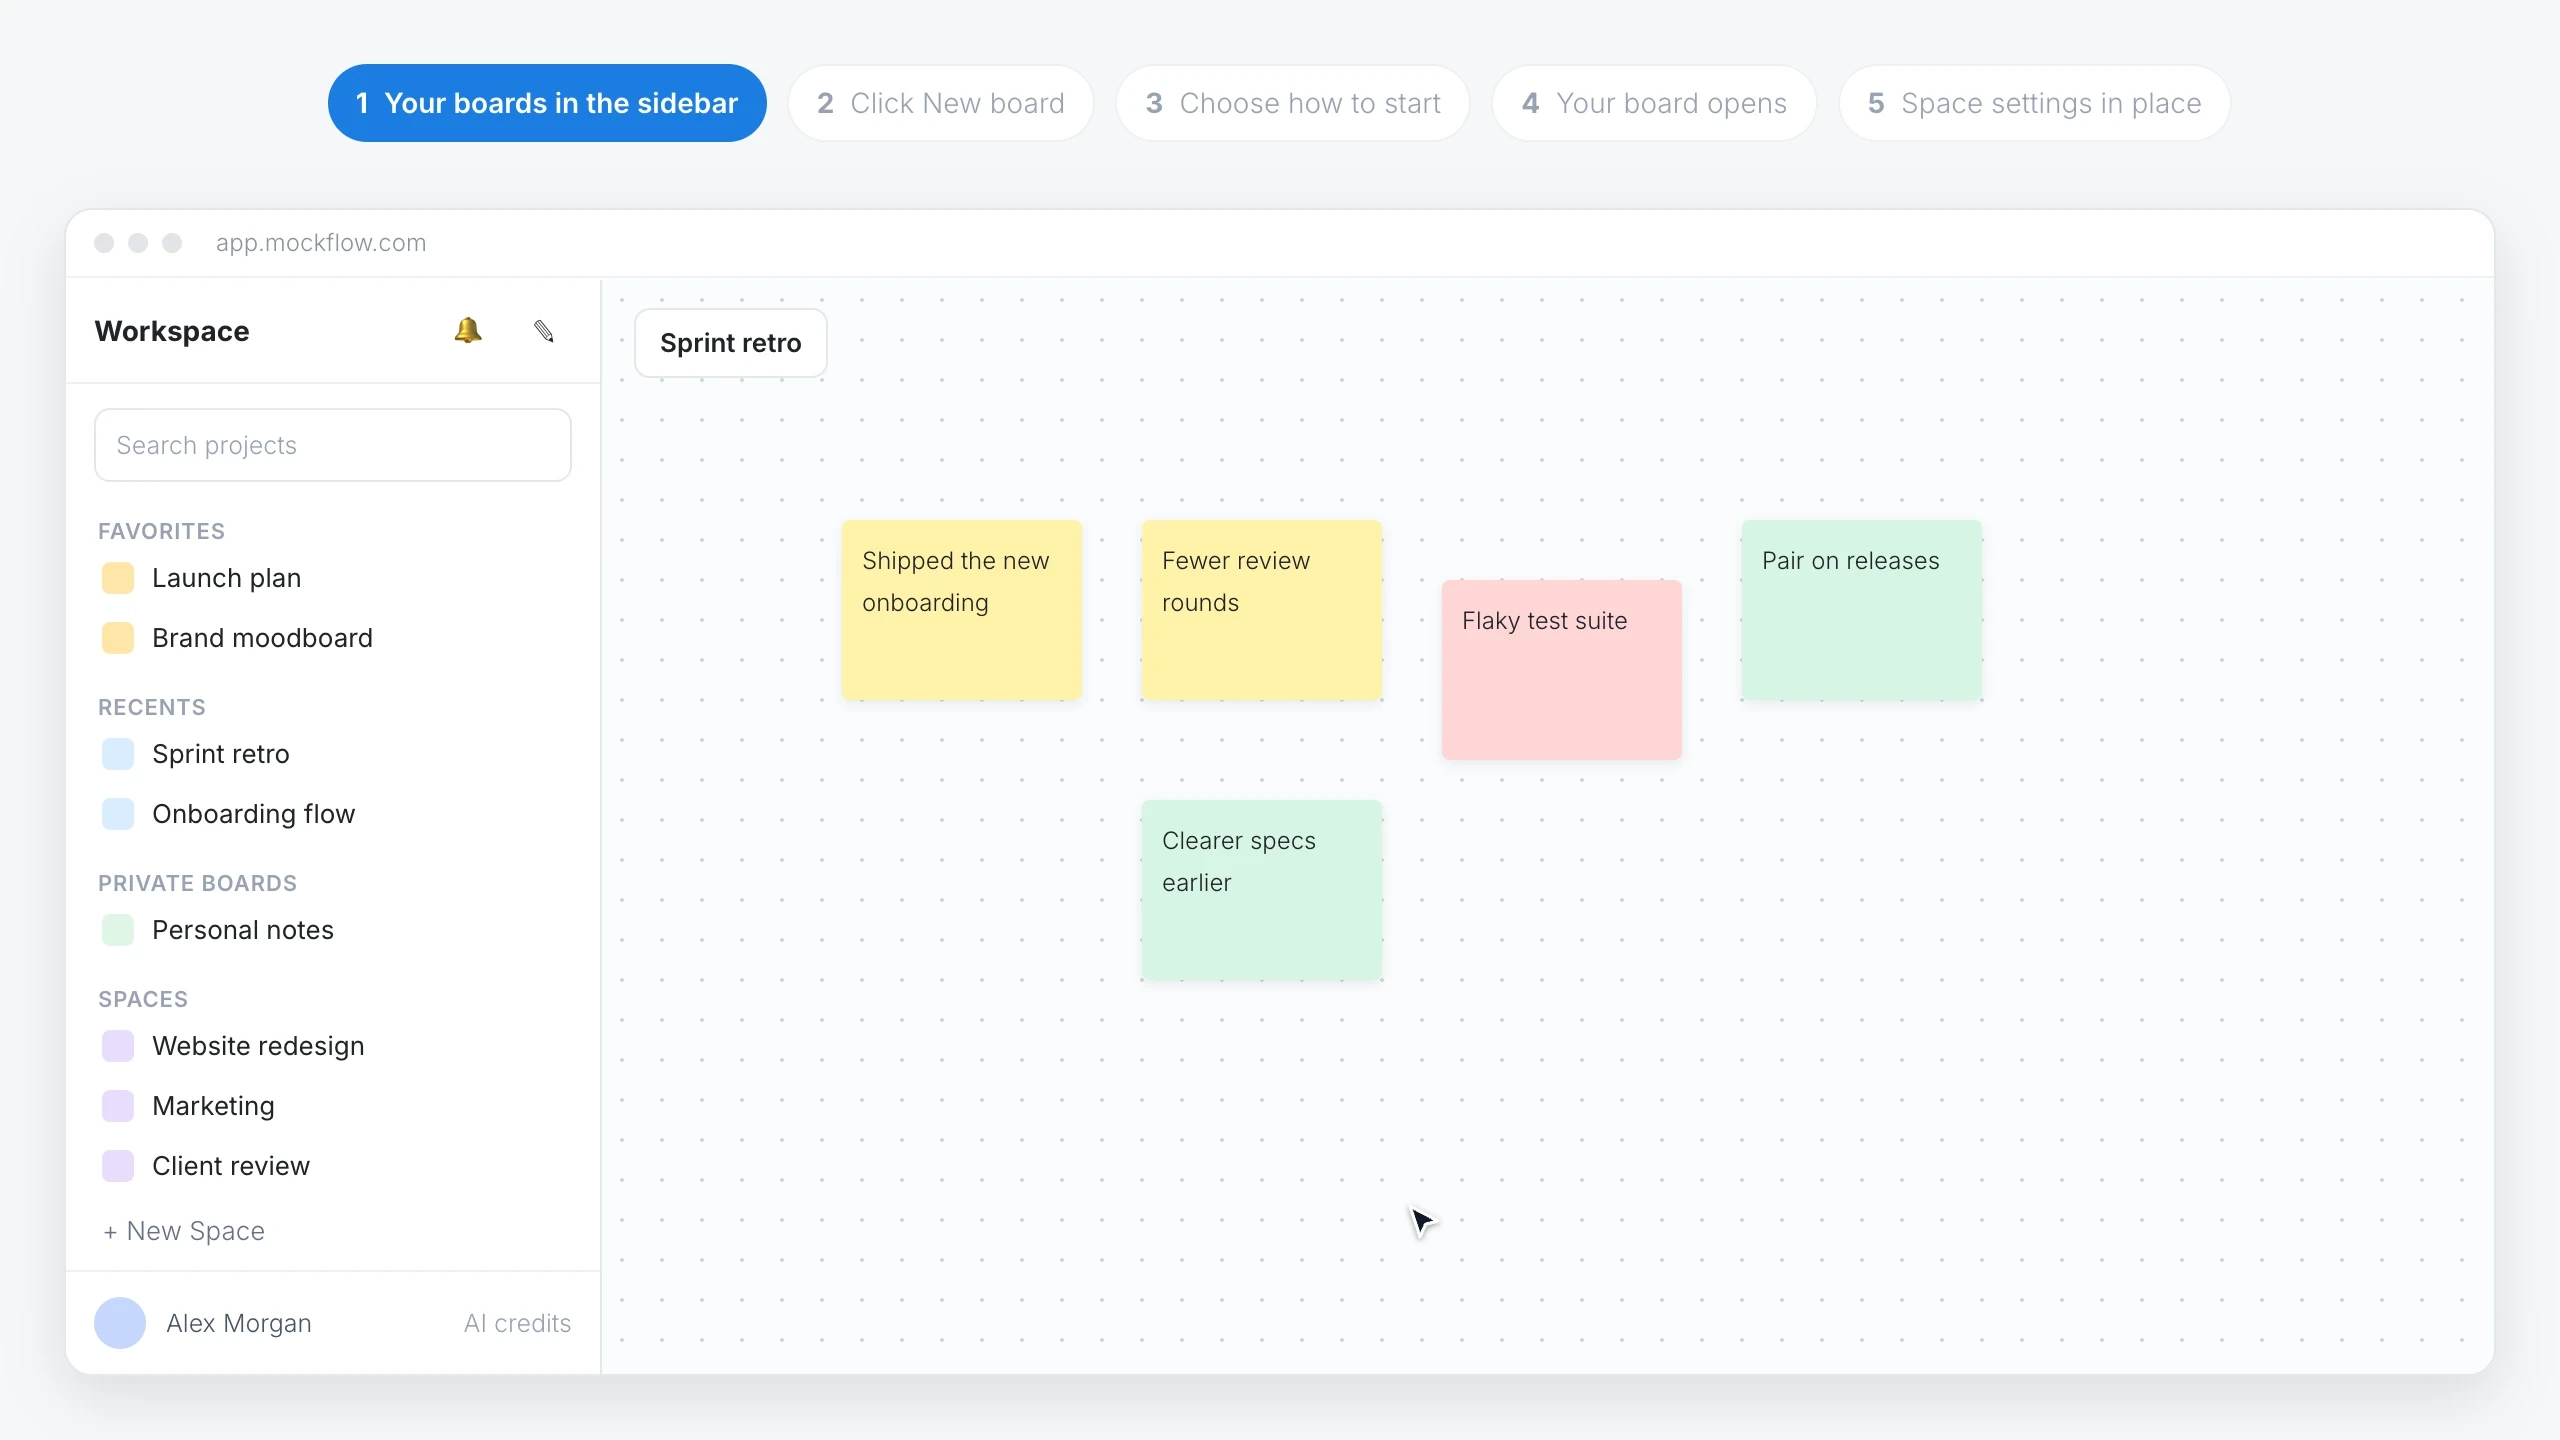The width and height of the screenshot is (2560, 1440).
Task: Click the Brand moodboard color icon
Action: (x=118, y=638)
